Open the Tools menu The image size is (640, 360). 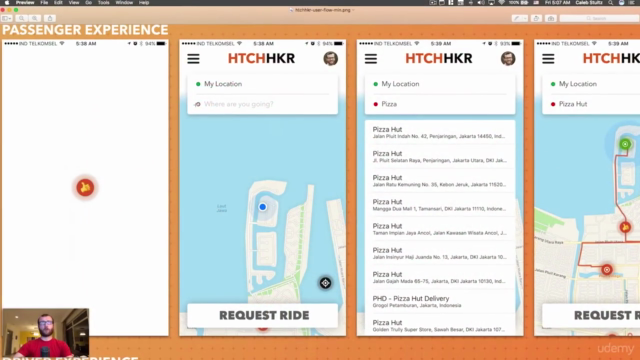tap(104, 2)
